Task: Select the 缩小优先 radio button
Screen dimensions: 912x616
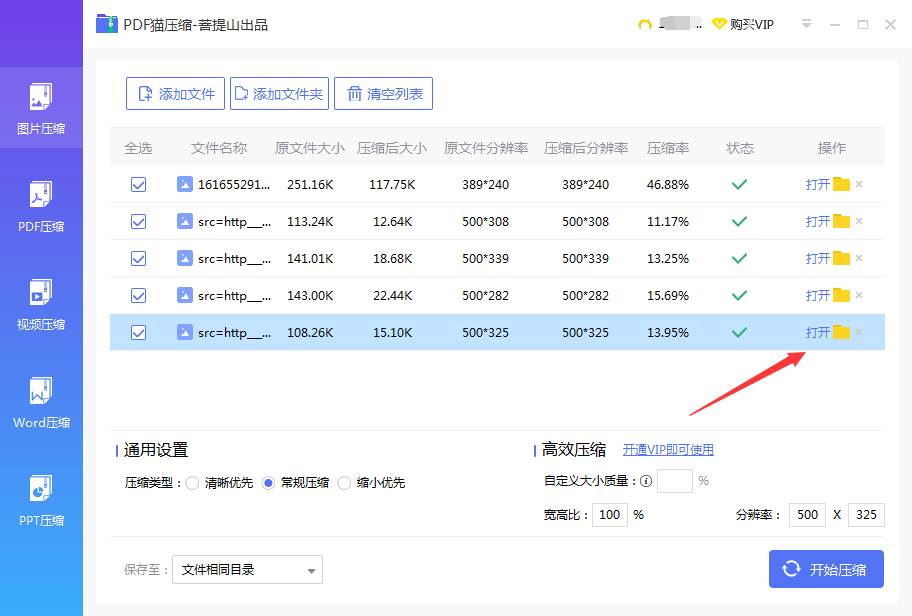Action: point(344,483)
